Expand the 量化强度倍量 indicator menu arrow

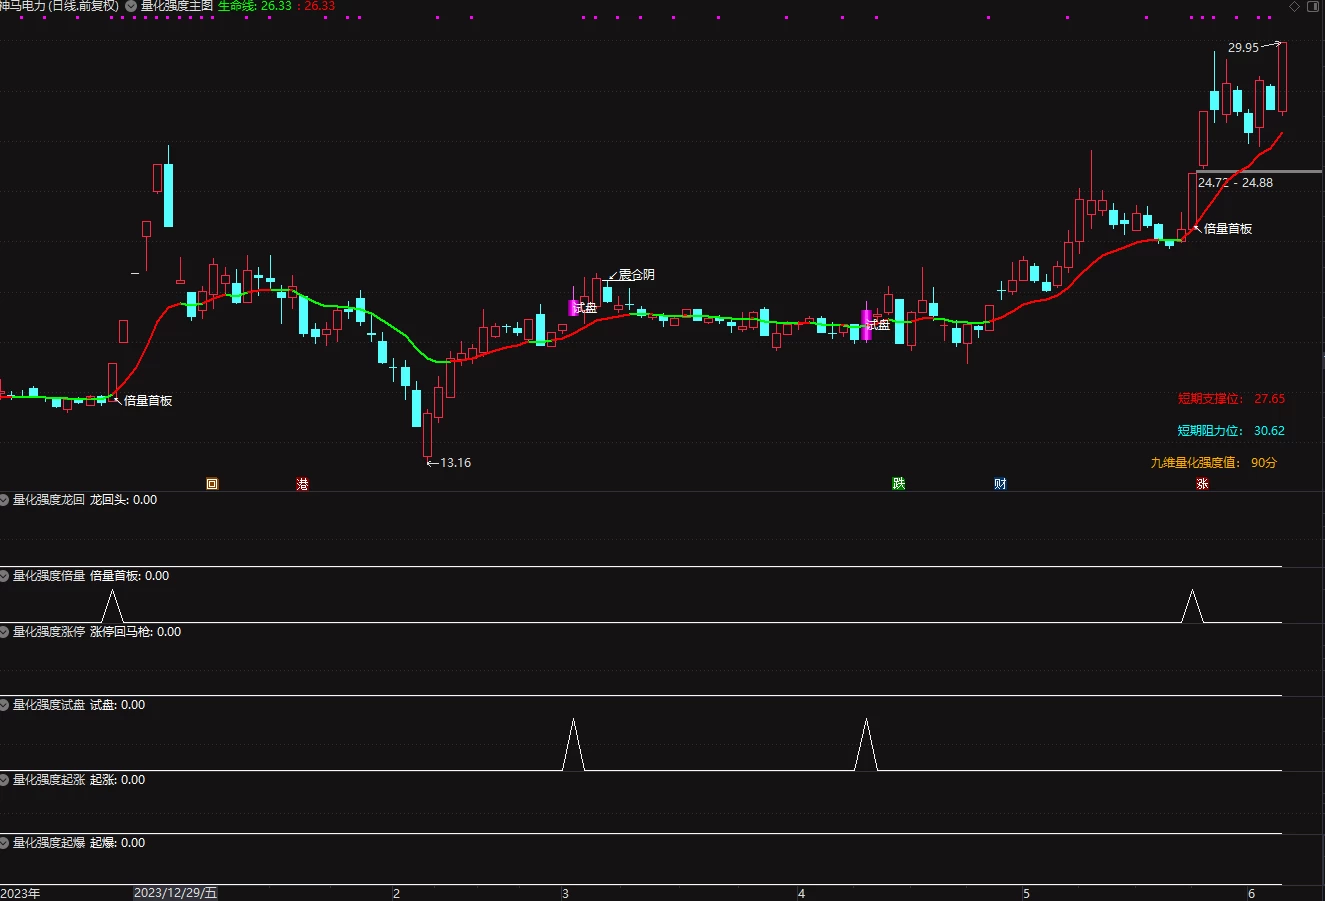tap(5, 576)
